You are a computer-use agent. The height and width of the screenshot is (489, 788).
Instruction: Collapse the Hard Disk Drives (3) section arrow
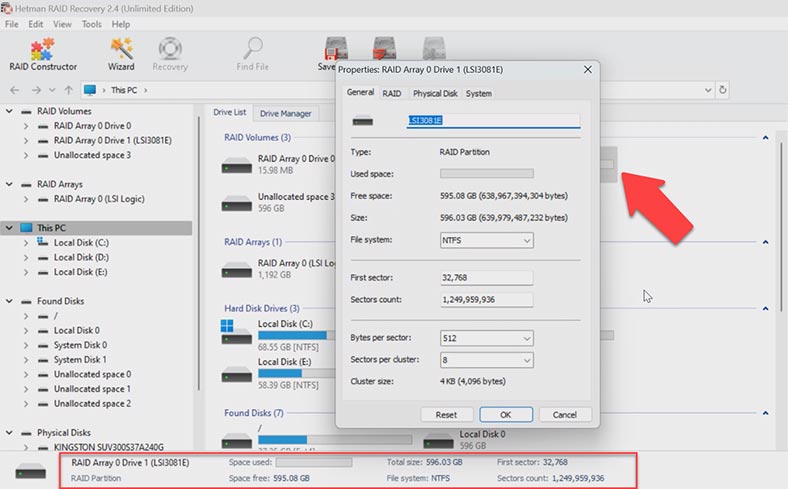pos(765,308)
